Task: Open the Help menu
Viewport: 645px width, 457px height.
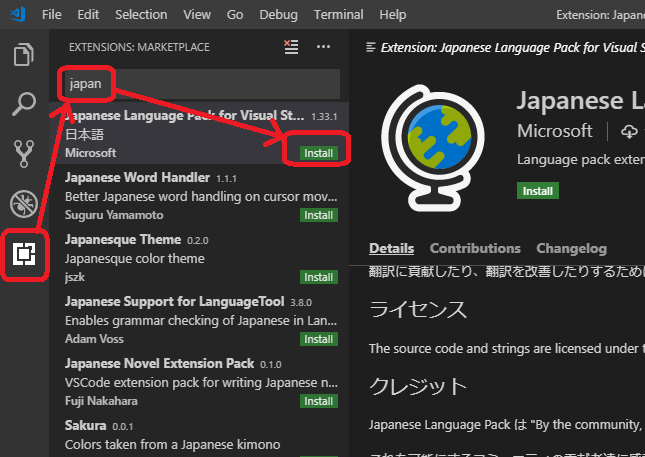Action: (393, 15)
